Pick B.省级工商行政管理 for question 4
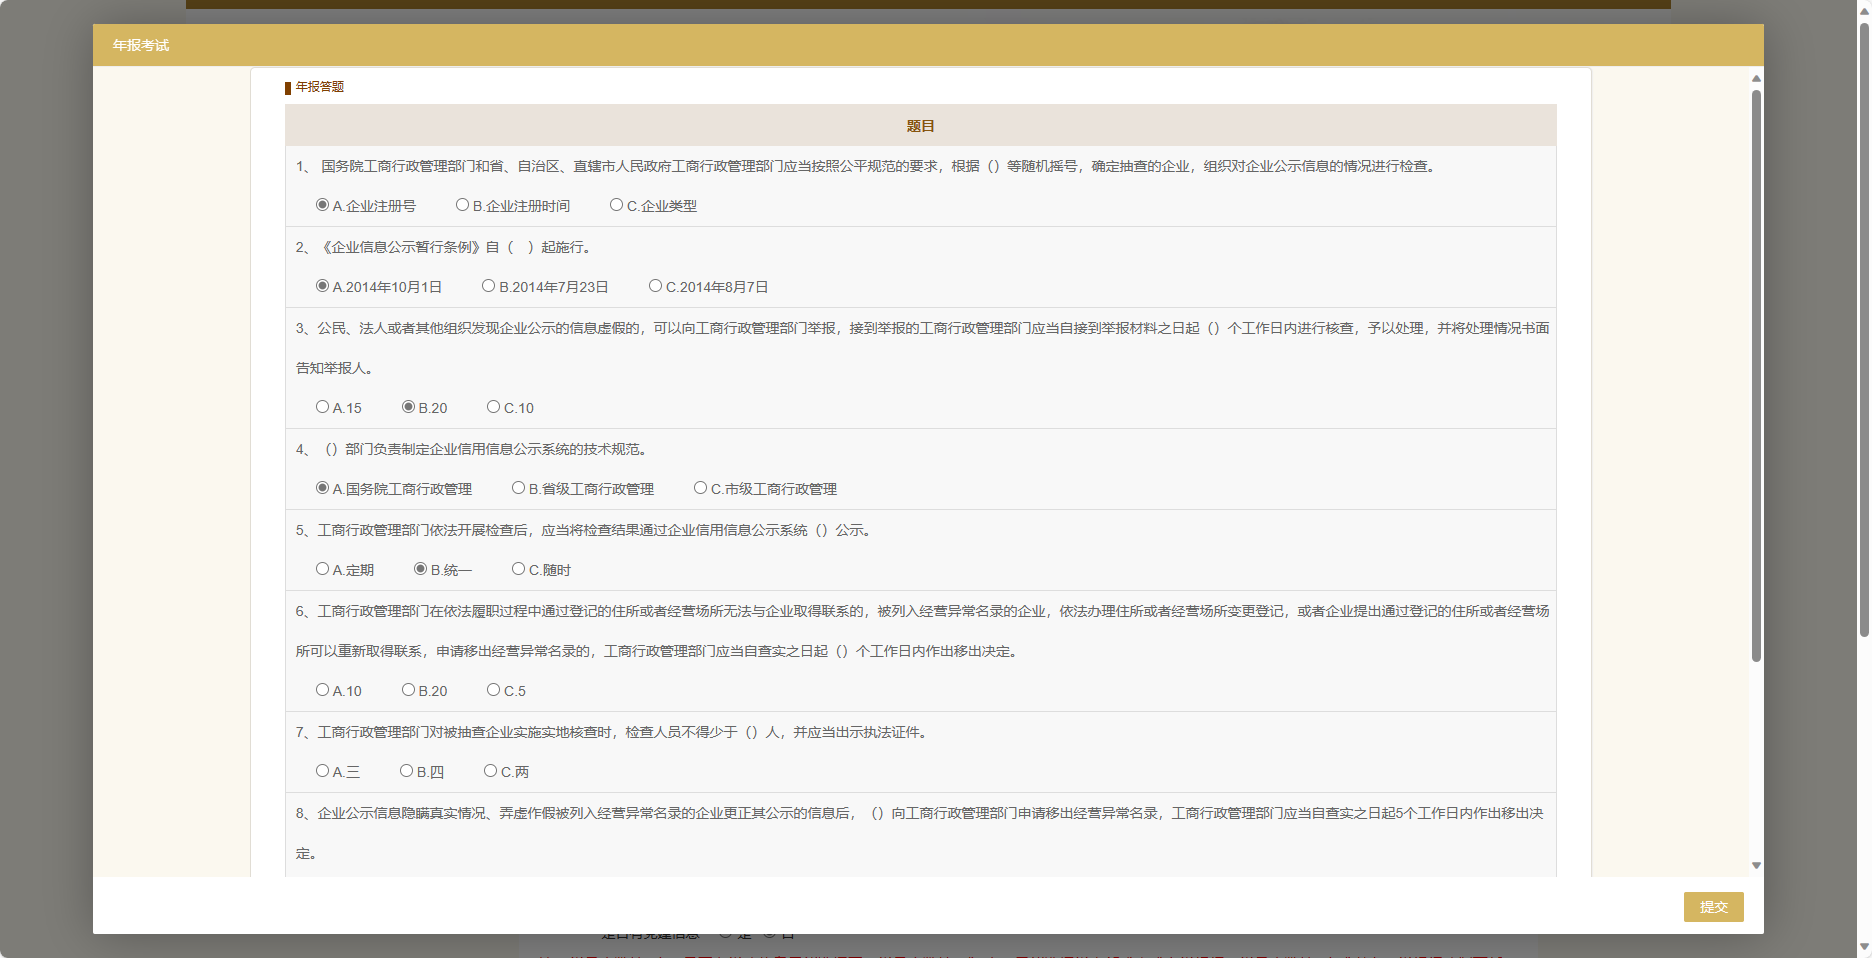This screenshot has height=958, width=1872. 518,488
